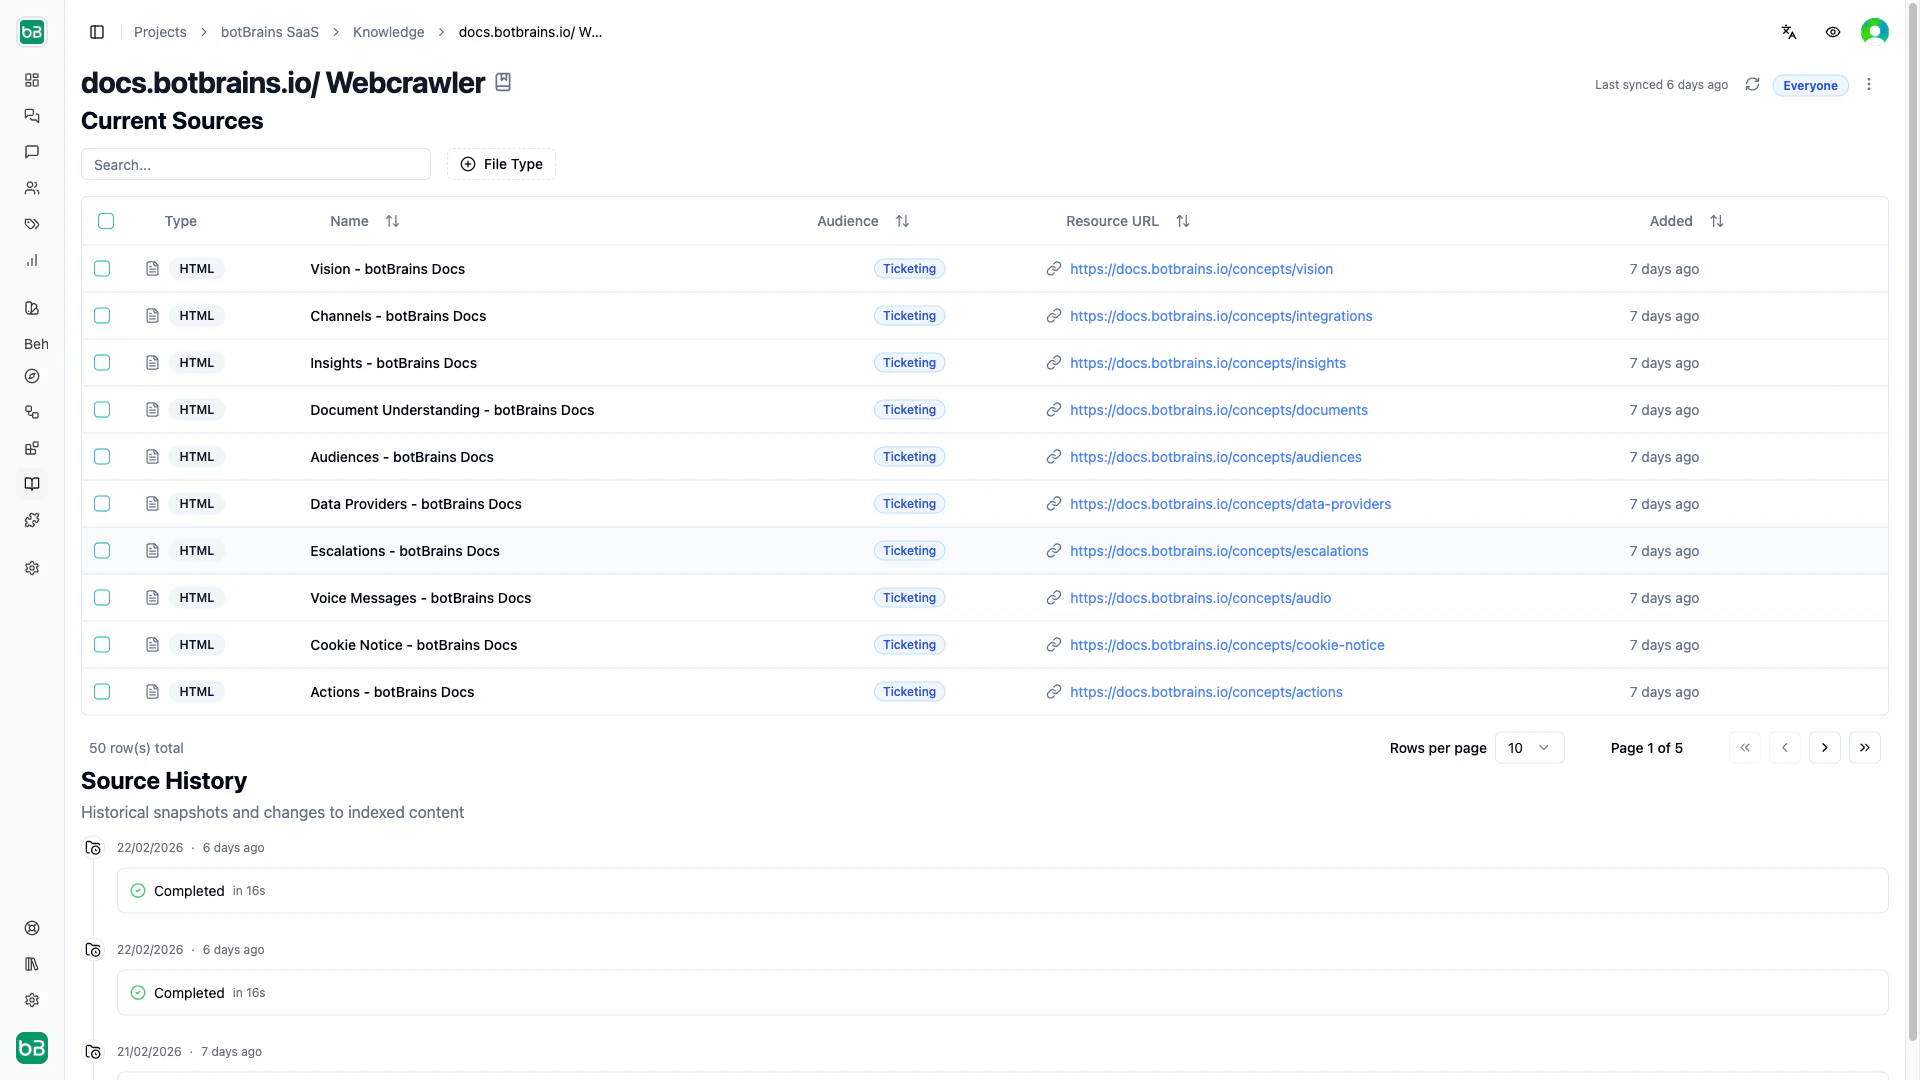Screen dimensions: 1920x1080
Task: Type a query in the Search field
Action: [x=255, y=164]
